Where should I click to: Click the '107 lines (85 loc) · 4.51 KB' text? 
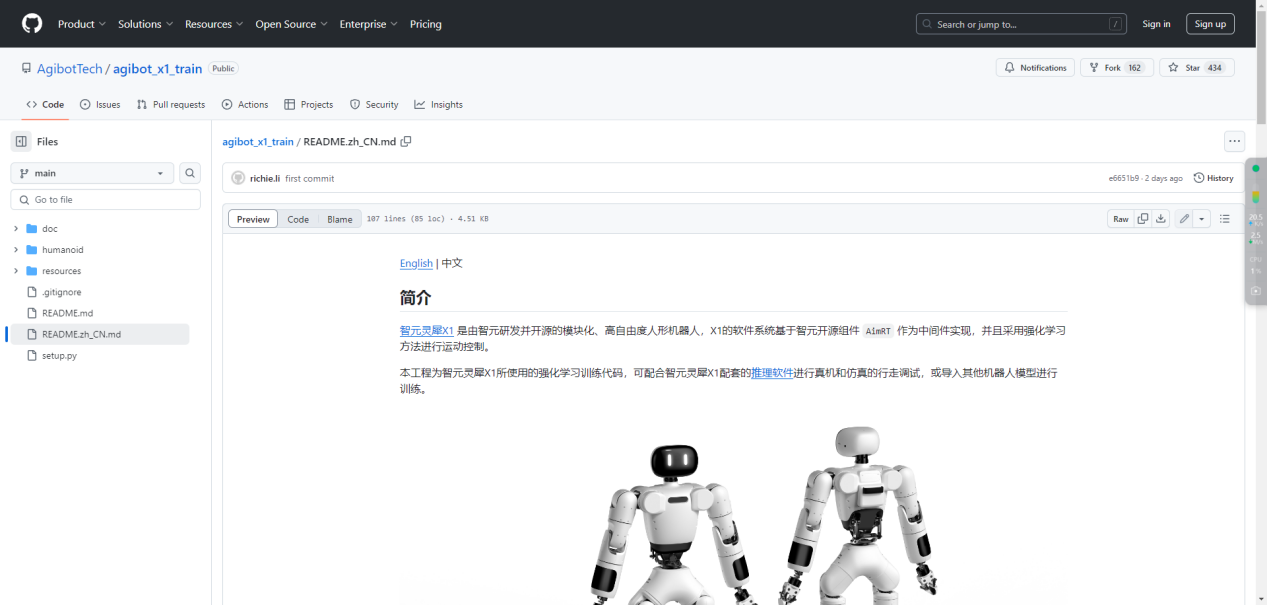click(x=427, y=219)
